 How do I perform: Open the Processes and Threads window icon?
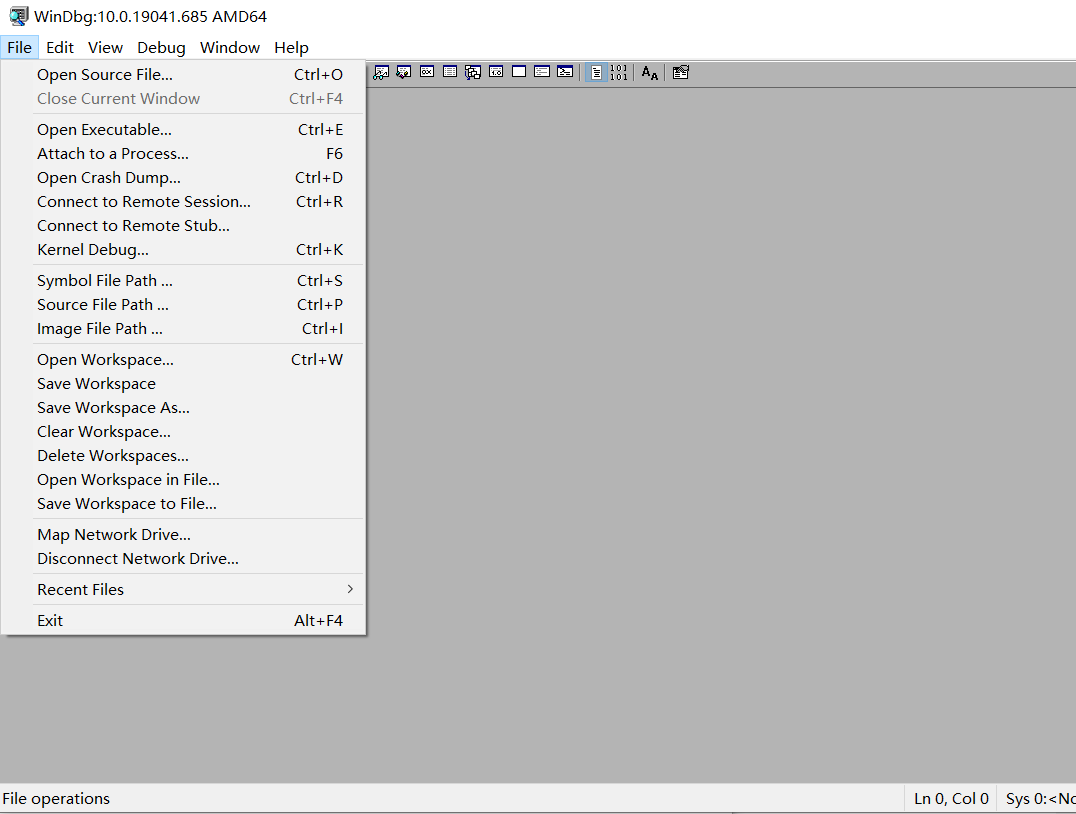542,72
